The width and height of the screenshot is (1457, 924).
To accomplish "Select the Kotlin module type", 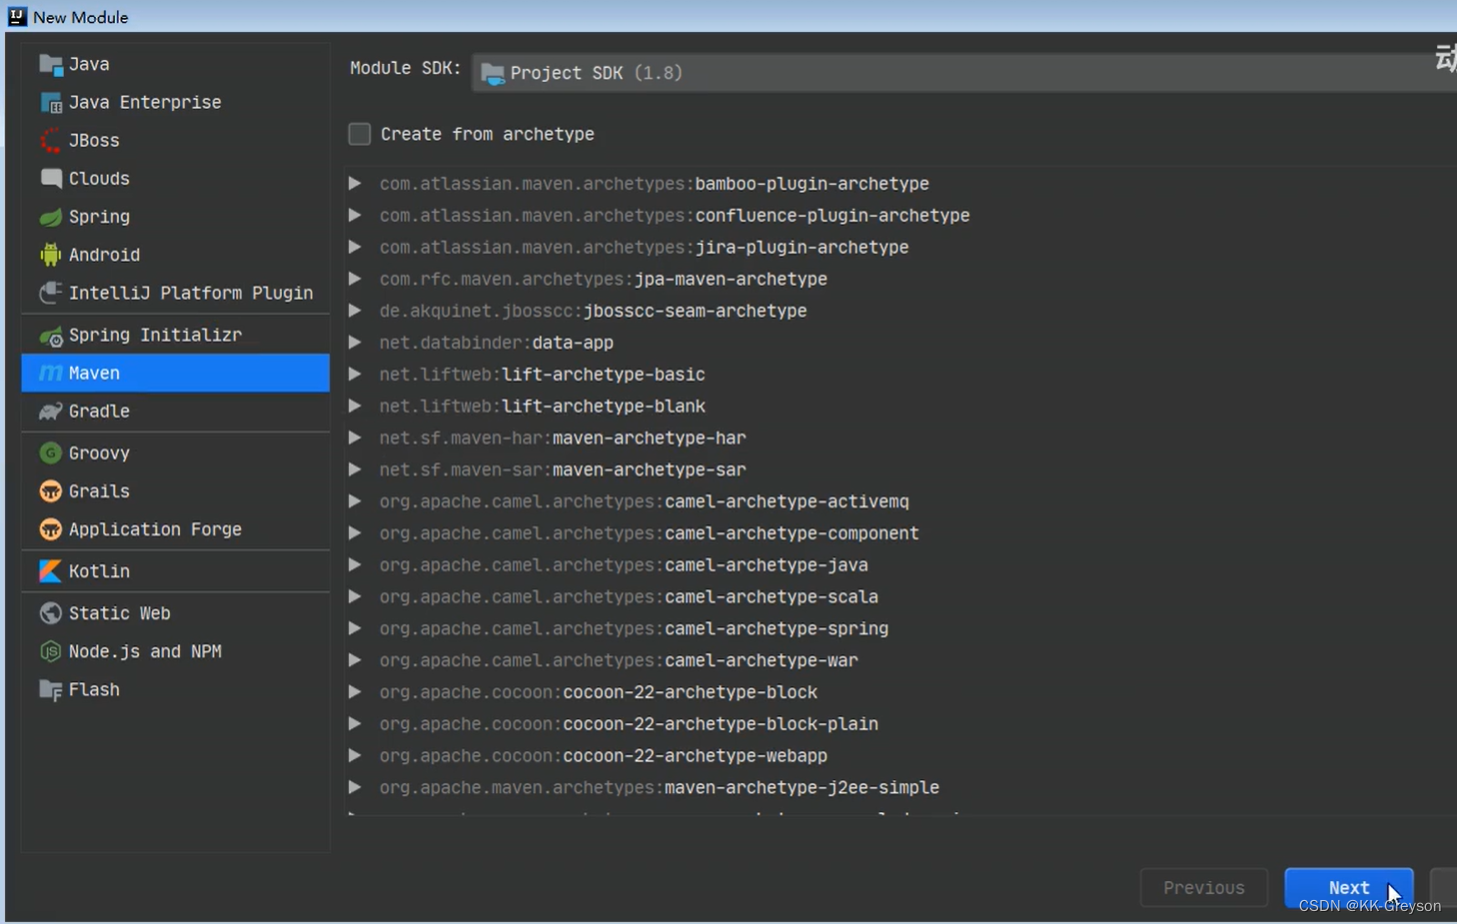I will (175, 571).
